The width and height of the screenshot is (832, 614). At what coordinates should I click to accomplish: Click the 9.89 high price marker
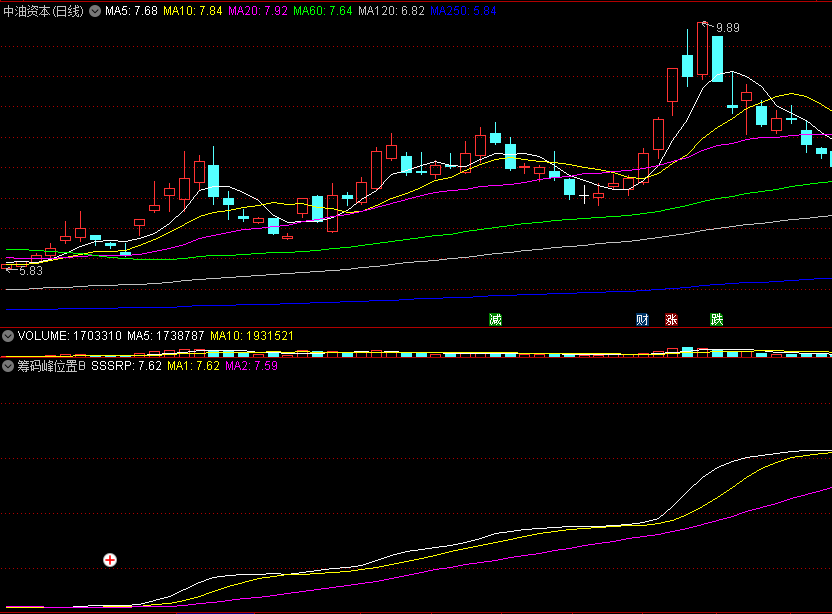tap(727, 28)
